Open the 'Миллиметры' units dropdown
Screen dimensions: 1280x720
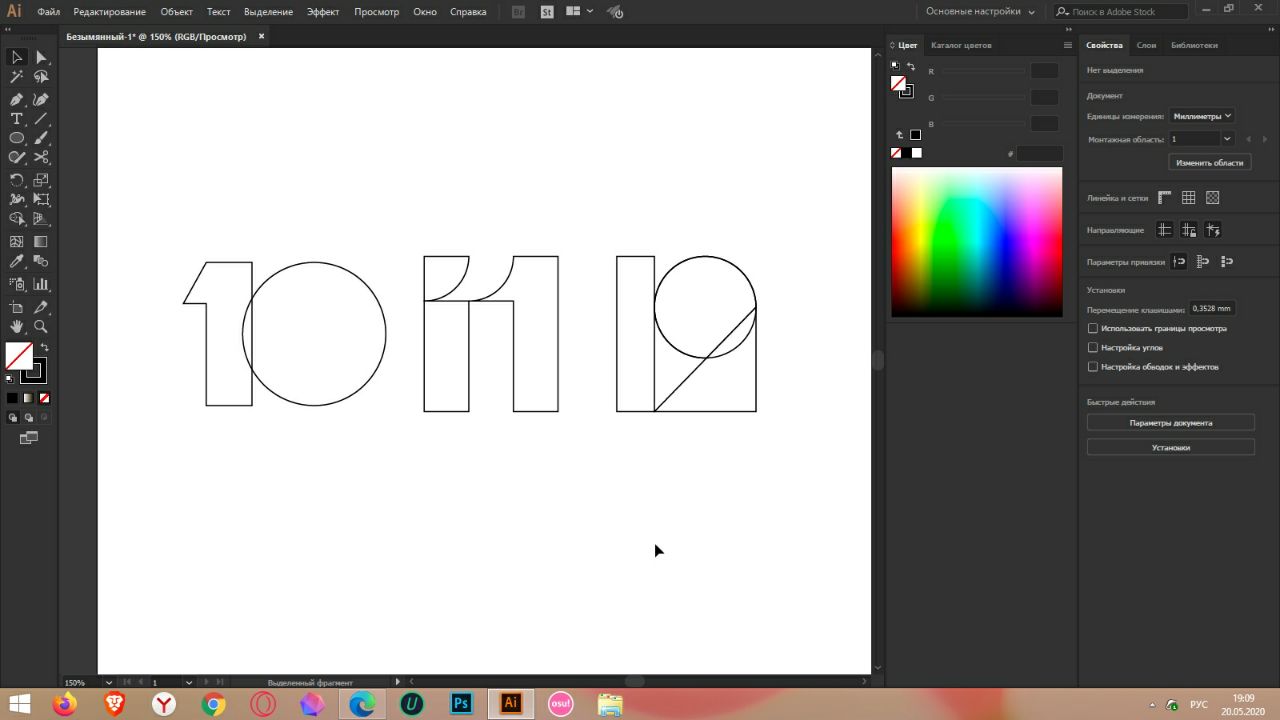pyautogui.click(x=1202, y=116)
